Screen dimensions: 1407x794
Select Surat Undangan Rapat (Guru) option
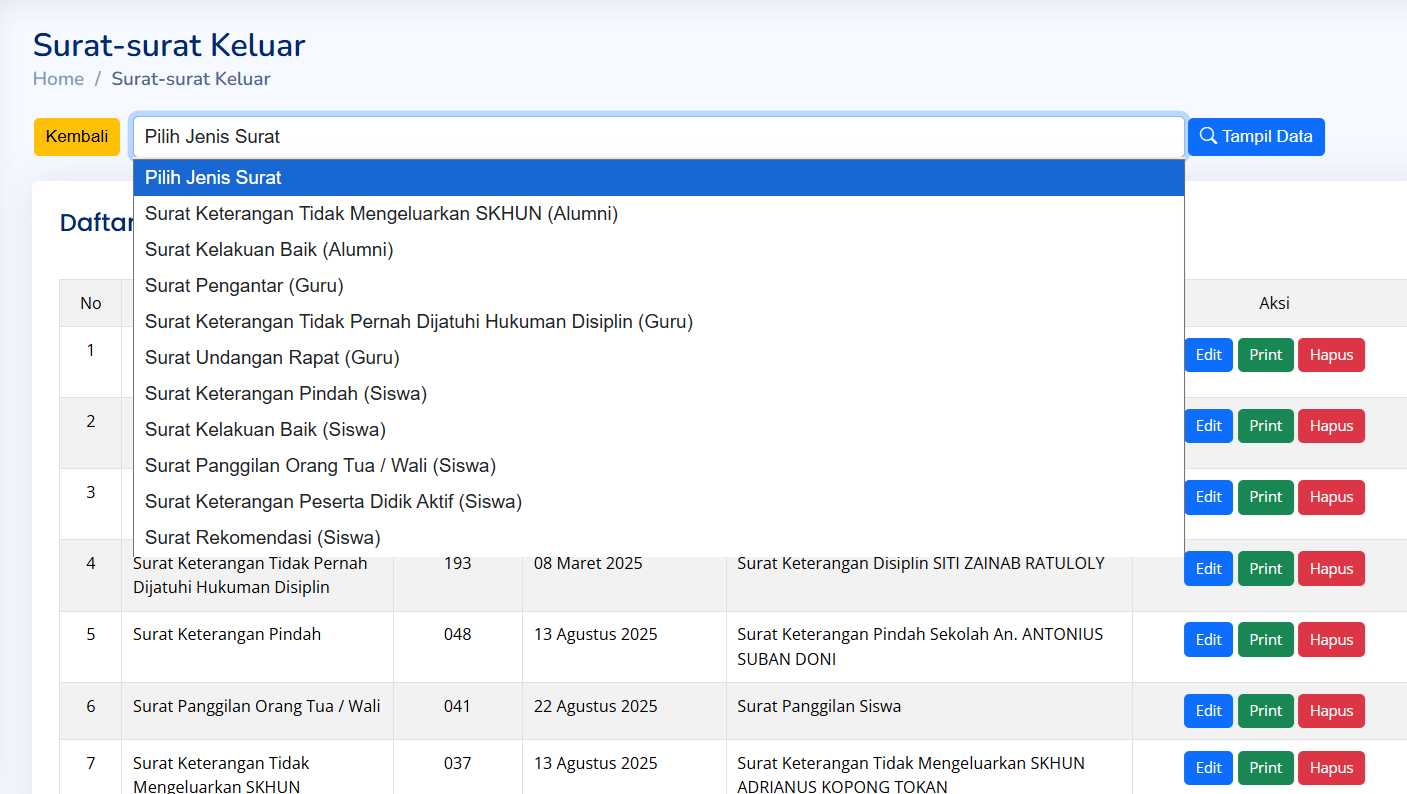coord(272,358)
